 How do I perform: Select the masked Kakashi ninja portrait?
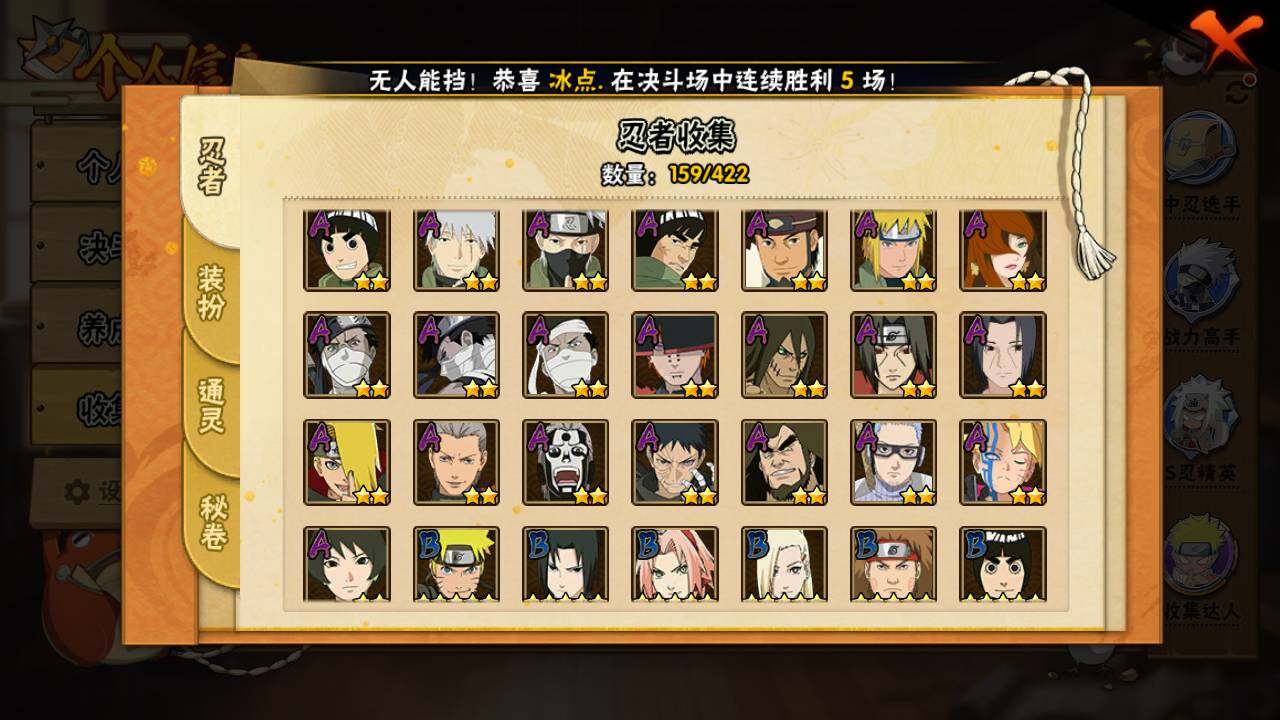click(x=565, y=250)
